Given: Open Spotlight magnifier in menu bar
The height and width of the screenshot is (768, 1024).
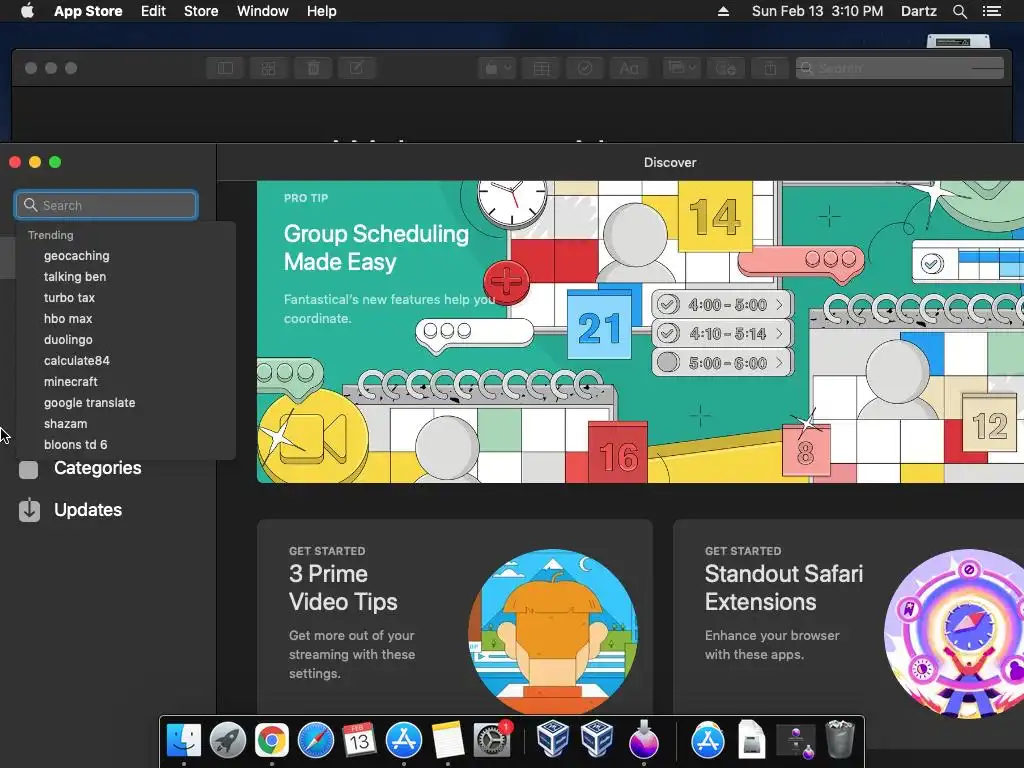Looking at the screenshot, I should pyautogui.click(x=960, y=11).
